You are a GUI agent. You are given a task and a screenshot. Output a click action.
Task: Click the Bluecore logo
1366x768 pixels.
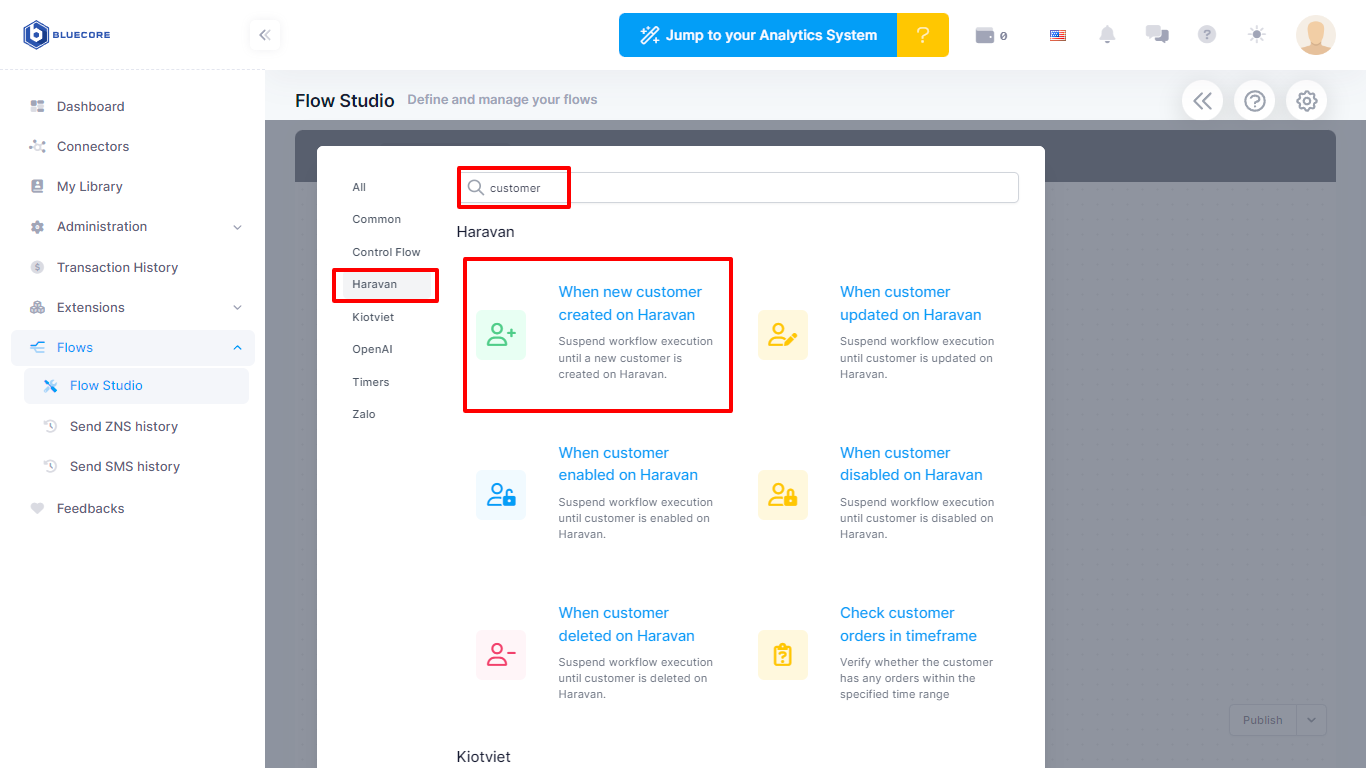[67, 35]
